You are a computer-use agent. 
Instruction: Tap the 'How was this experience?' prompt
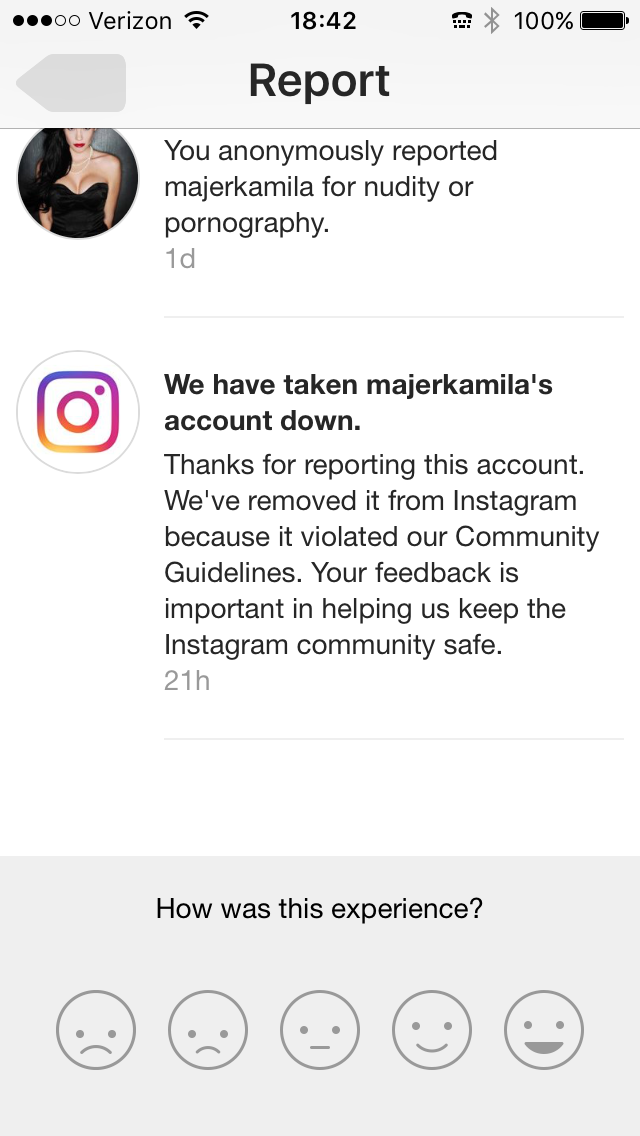coord(319,908)
